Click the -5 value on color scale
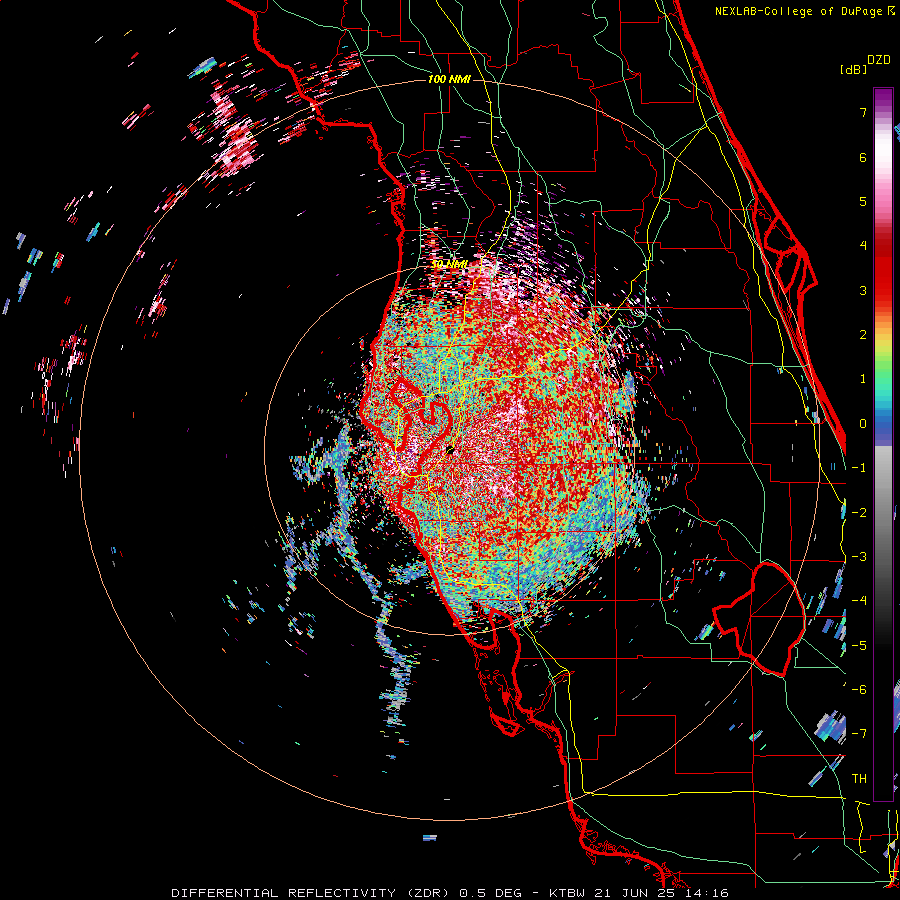This screenshot has width=900, height=900. pyautogui.click(x=859, y=646)
